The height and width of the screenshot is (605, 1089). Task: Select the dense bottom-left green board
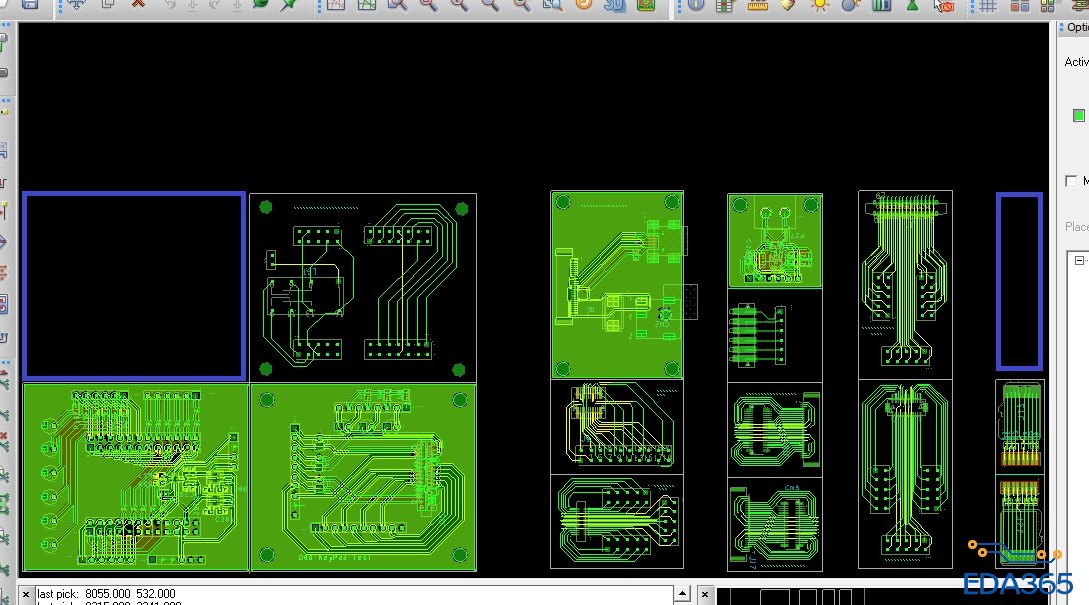[135, 477]
